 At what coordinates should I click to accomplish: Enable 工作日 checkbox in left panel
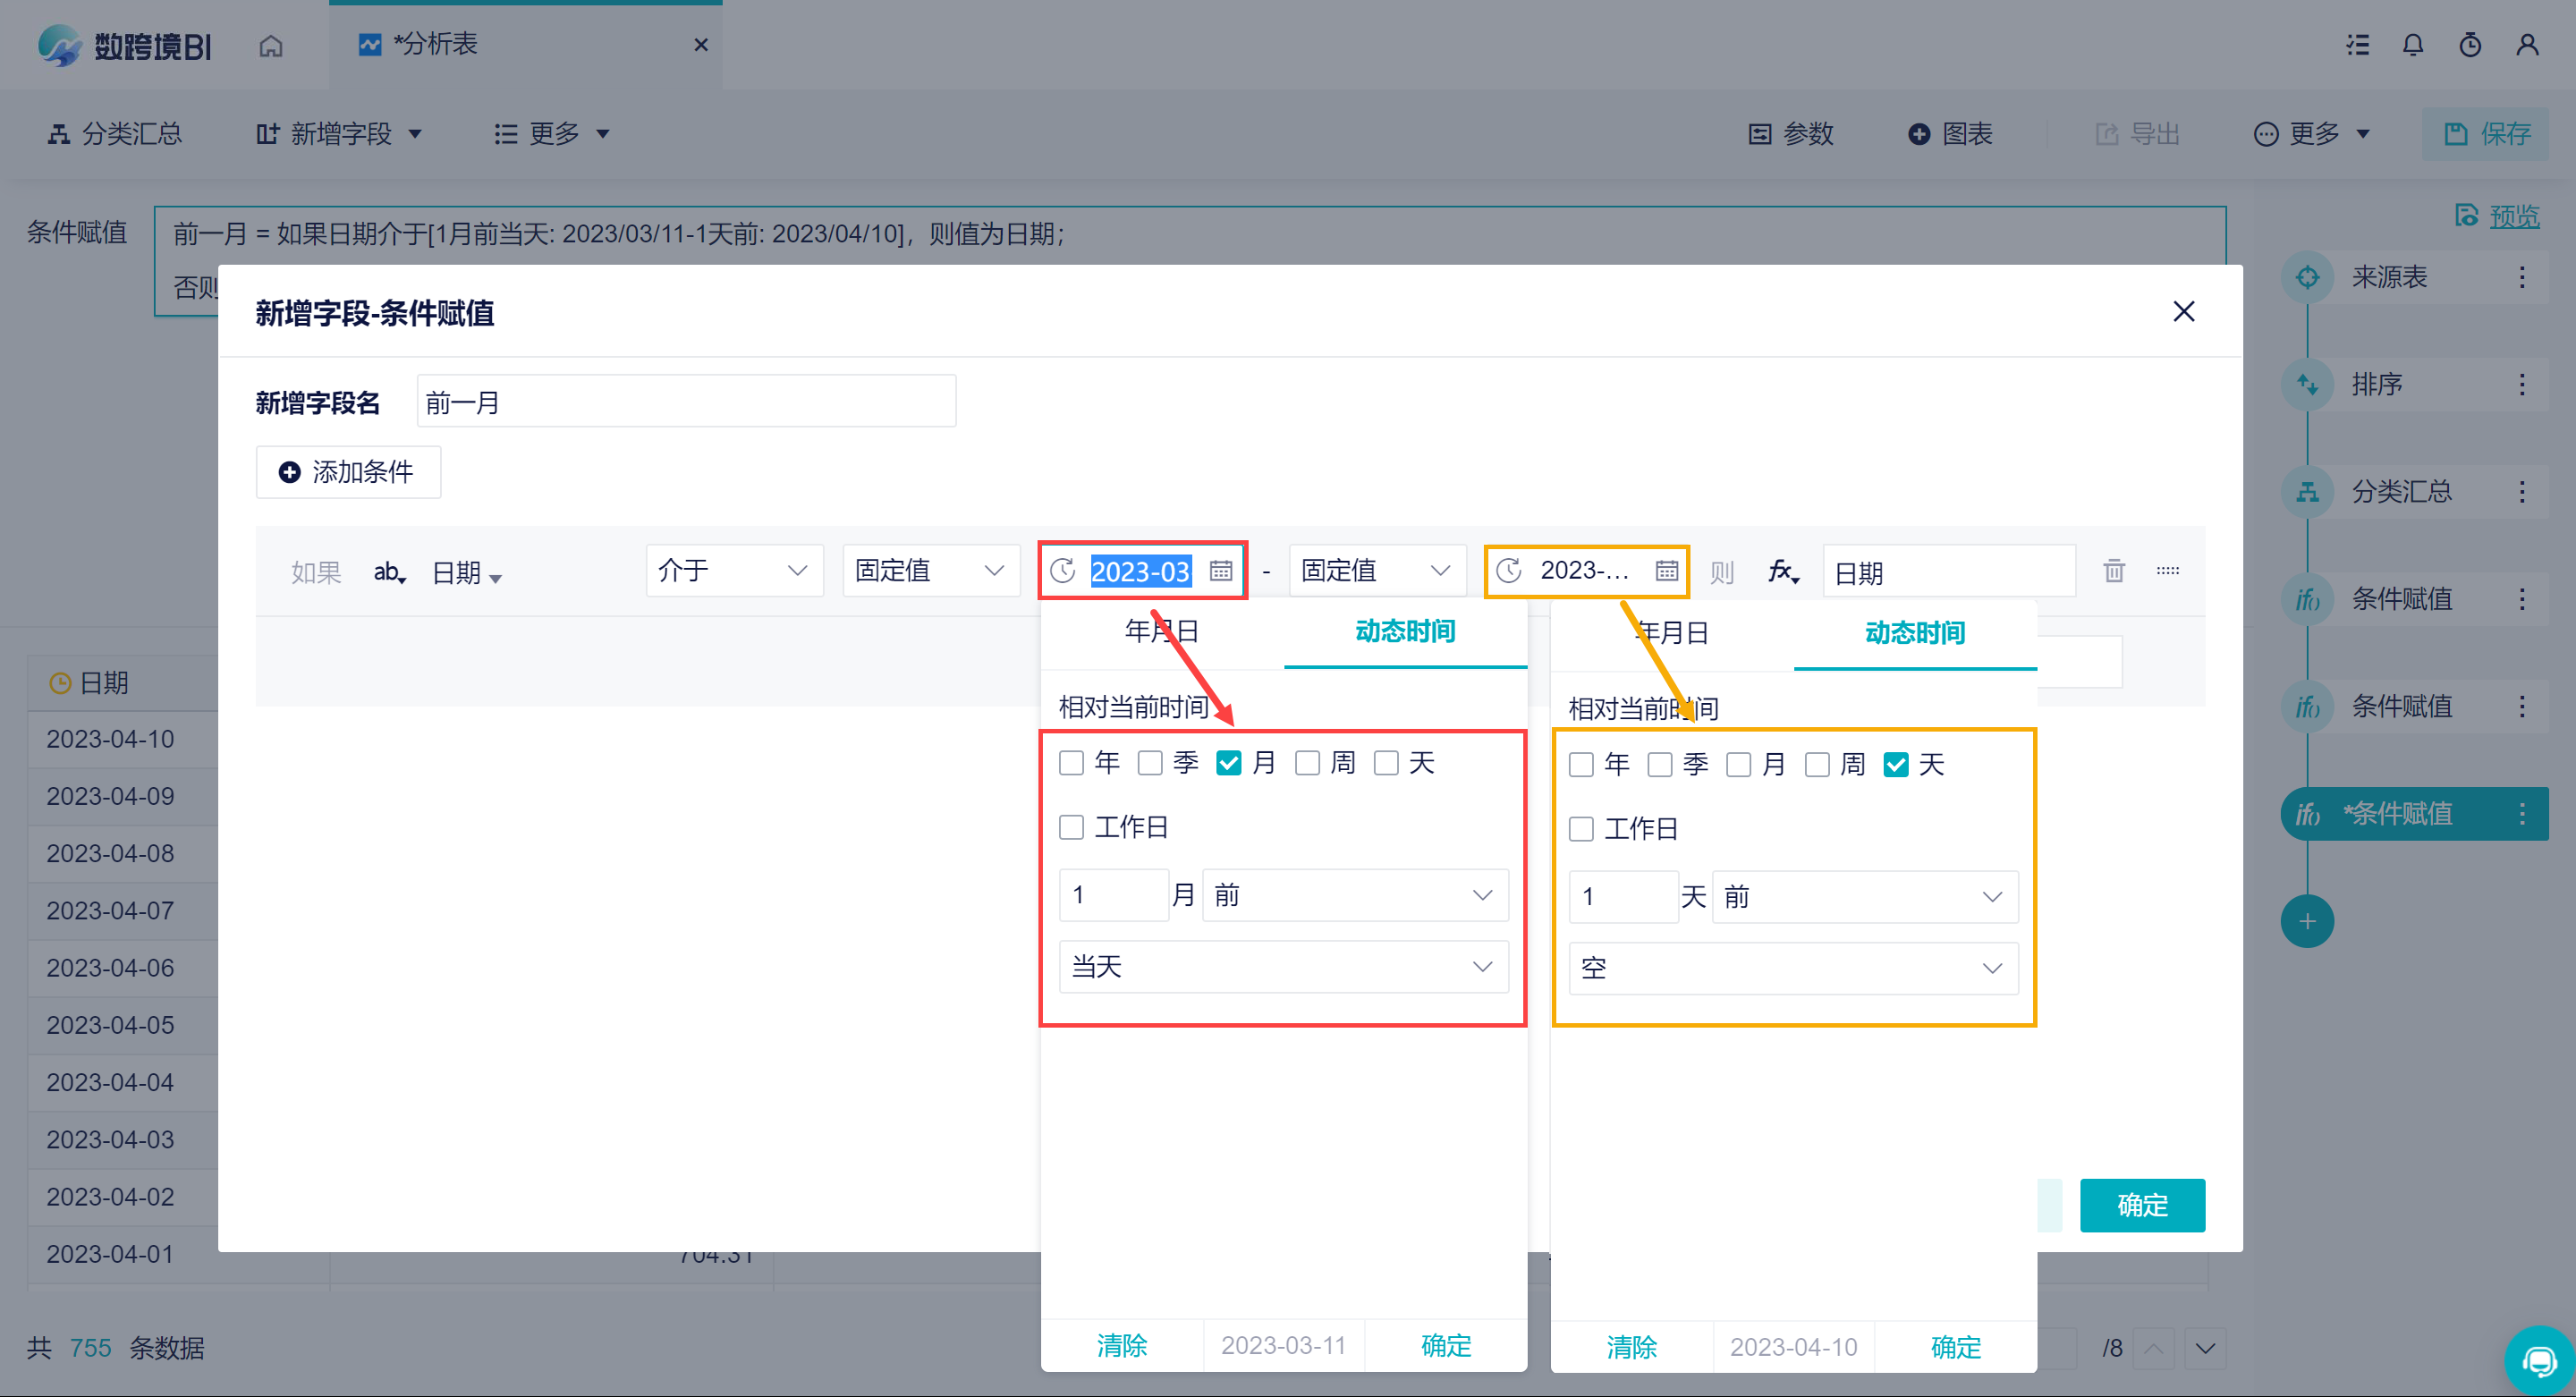tap(1071, 827)
